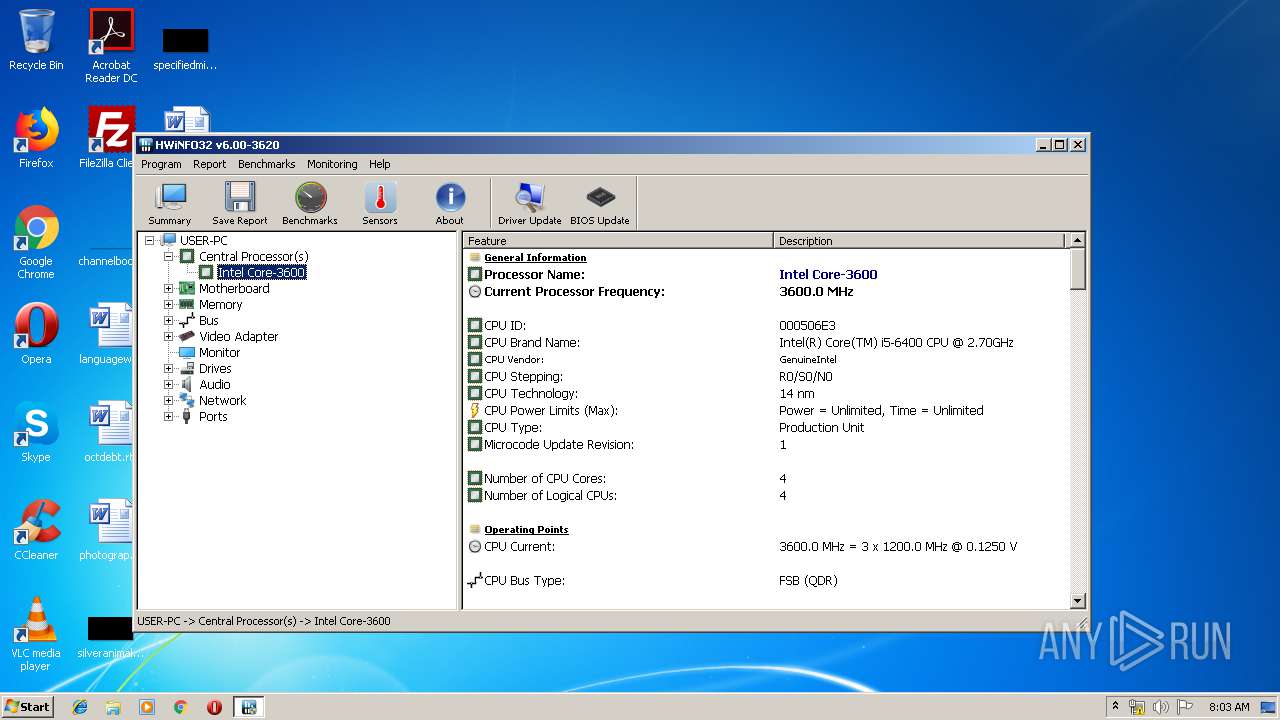Open the Recycle Bin desktop icon

point(36,40)
